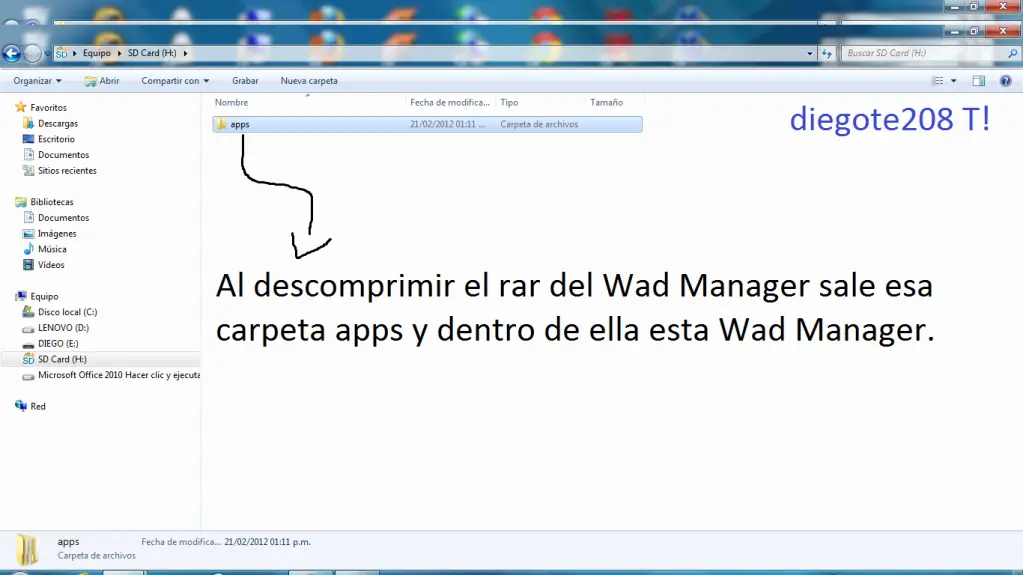Open the Compartir con menu

[175, 81]
